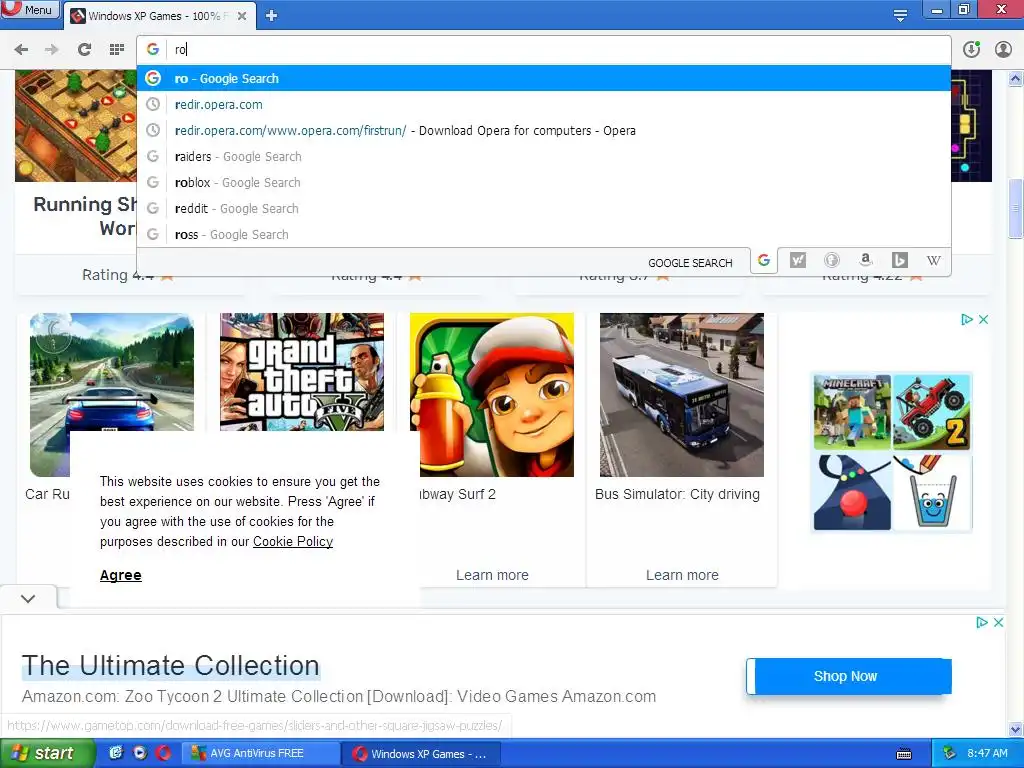Open the downloads icon in toolbar
Viewport: 1024px width, 768px height.
click(971, 49)
